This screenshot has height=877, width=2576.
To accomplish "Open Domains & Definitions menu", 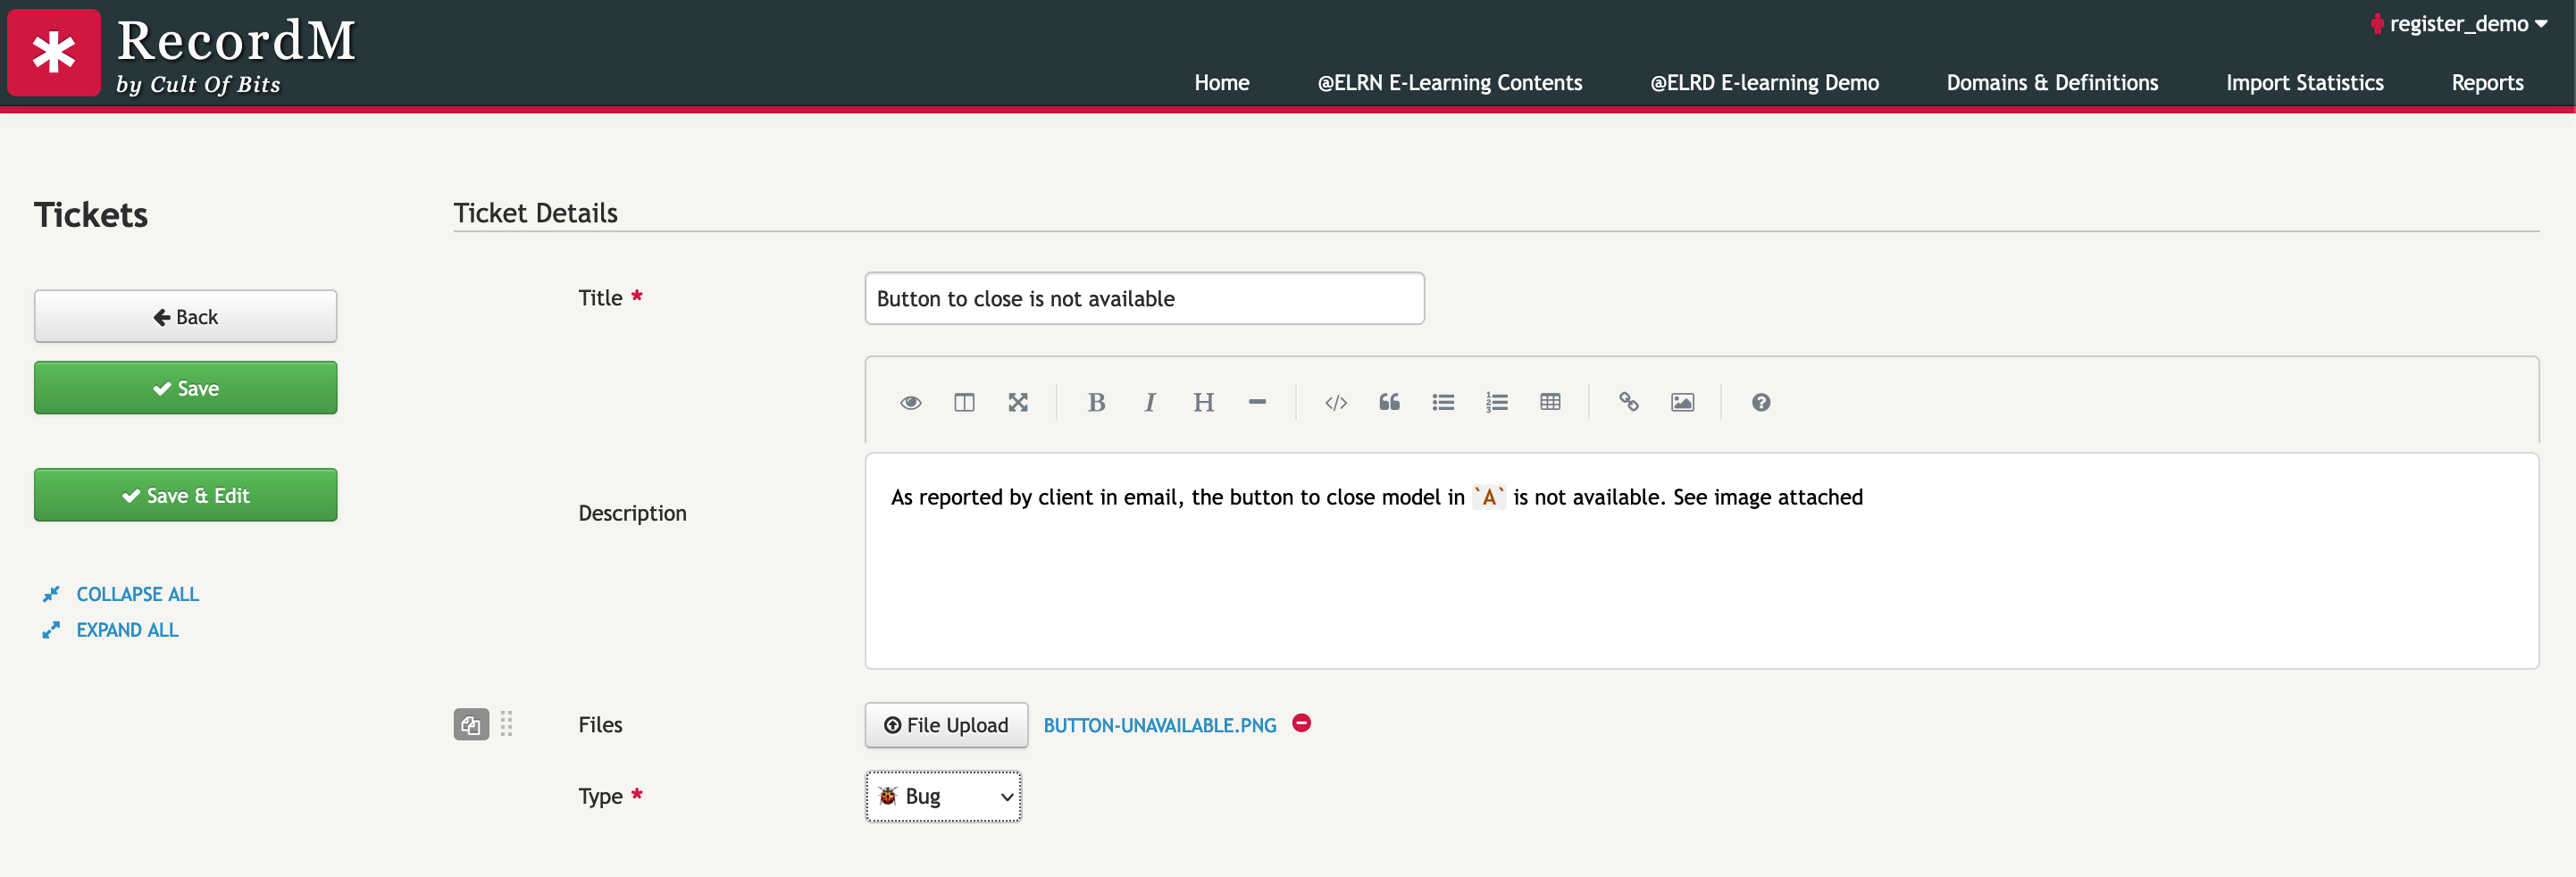I will tap(2052, 83).
